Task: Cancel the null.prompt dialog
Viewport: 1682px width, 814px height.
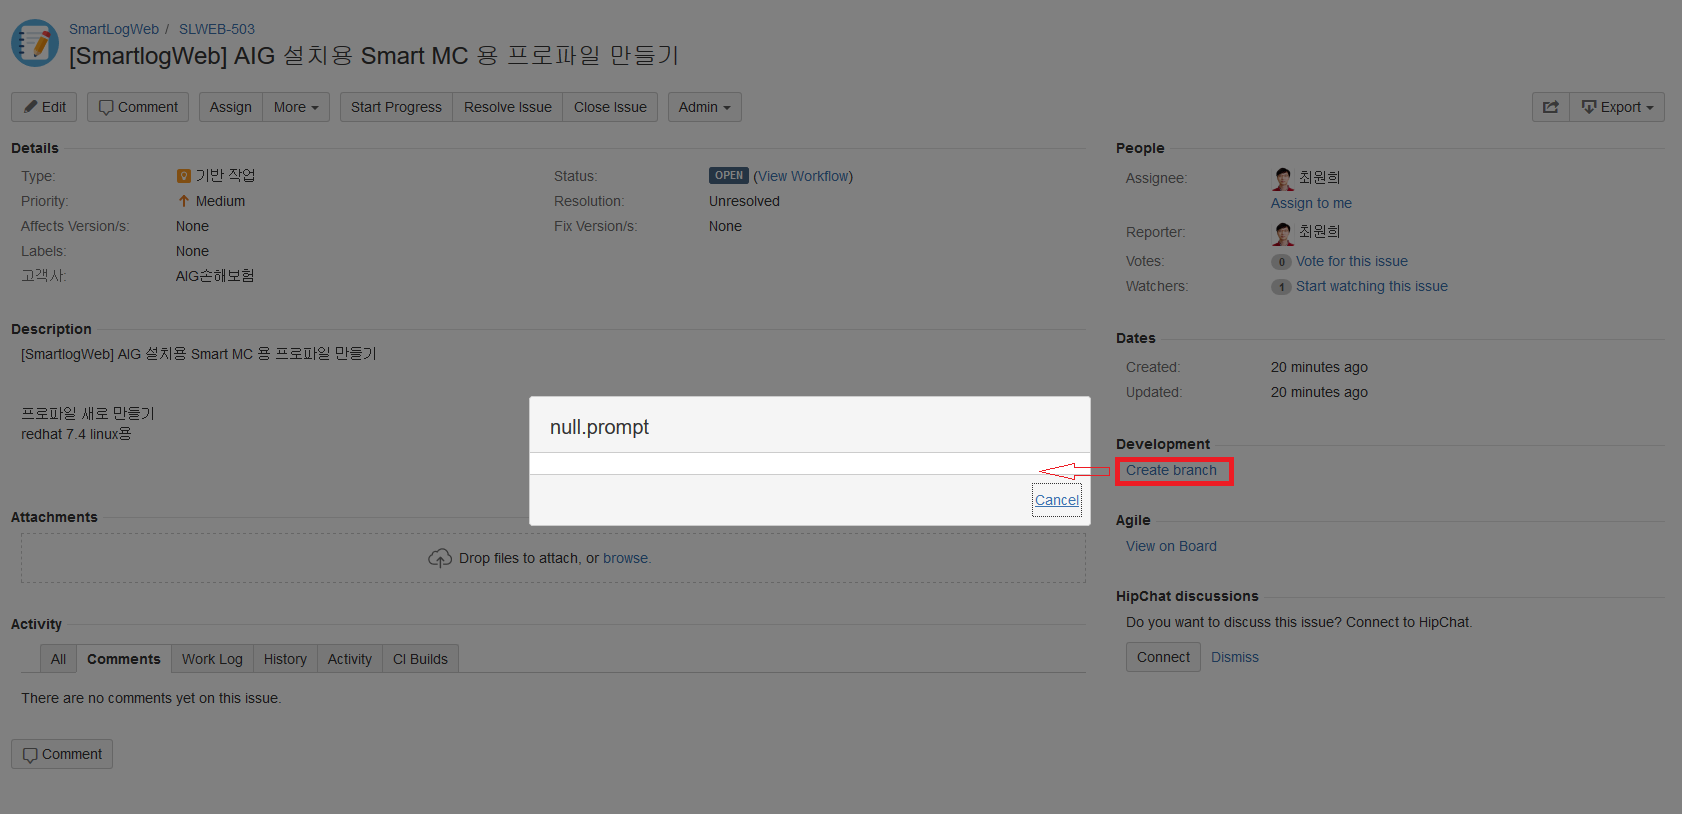Action: coord(1057,500)
